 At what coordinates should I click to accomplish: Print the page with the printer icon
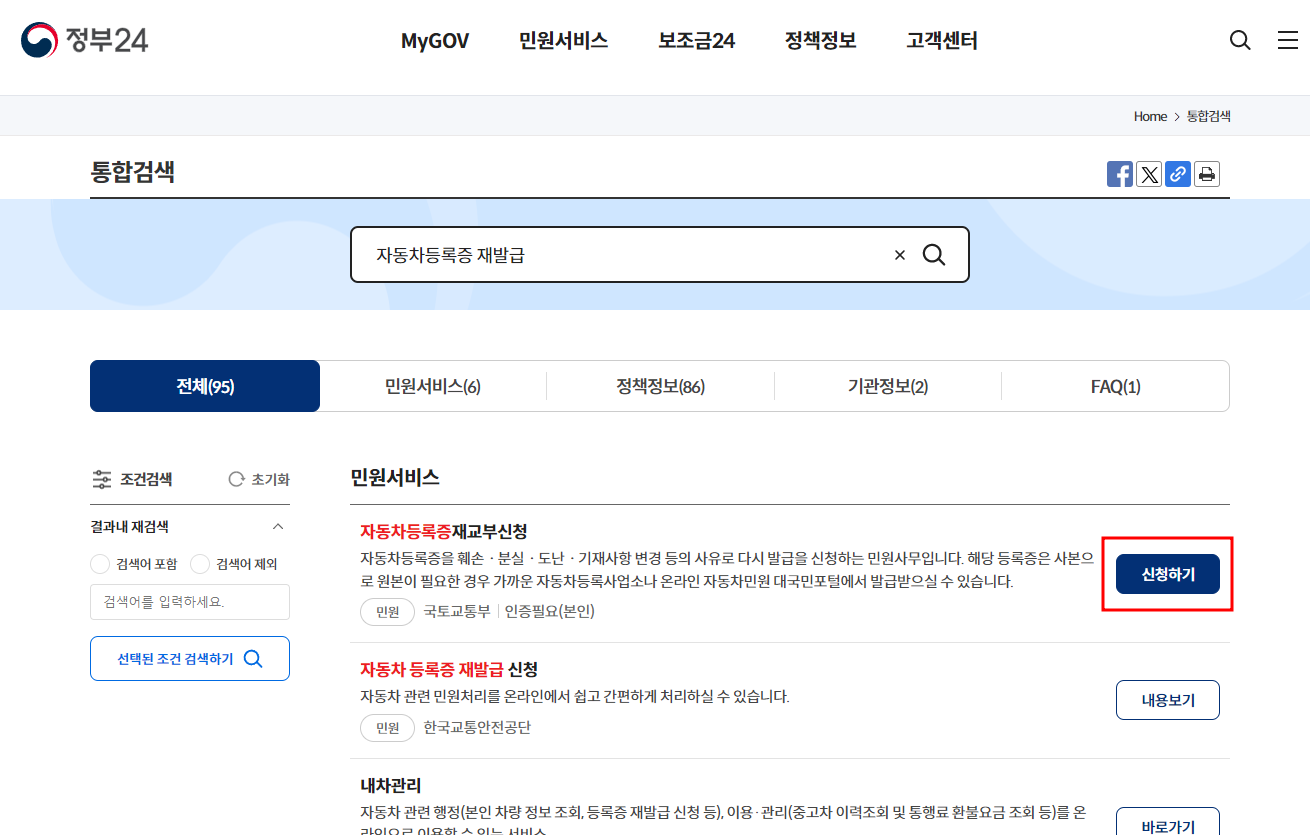pyautogui.click(x=1207, y=173)
